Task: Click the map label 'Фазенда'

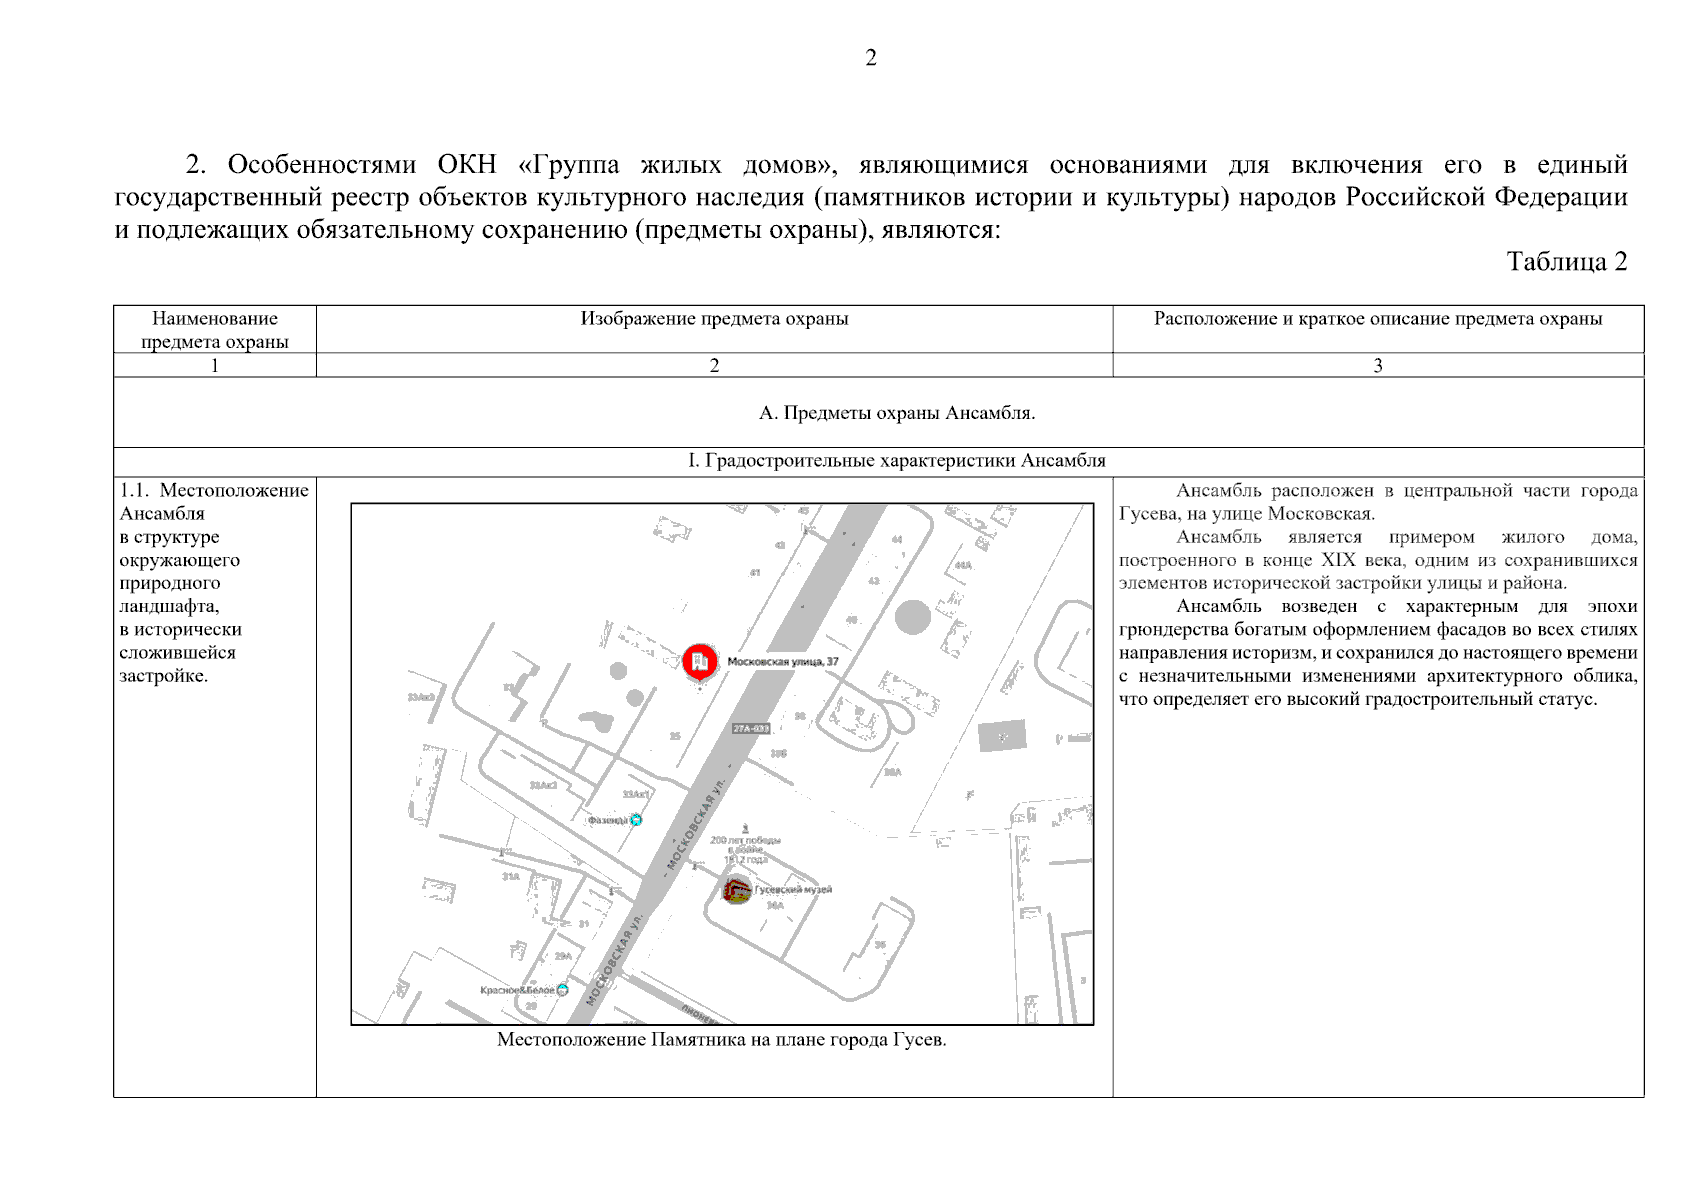Action: tap(608, 820)
